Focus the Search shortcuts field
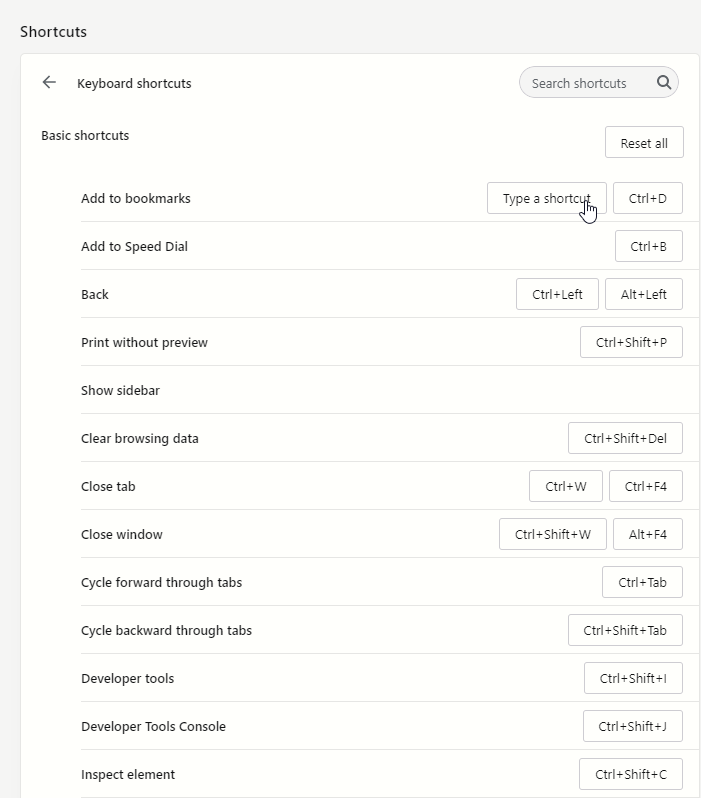This screenshot has height=798, width=701. tap(599, 82)
